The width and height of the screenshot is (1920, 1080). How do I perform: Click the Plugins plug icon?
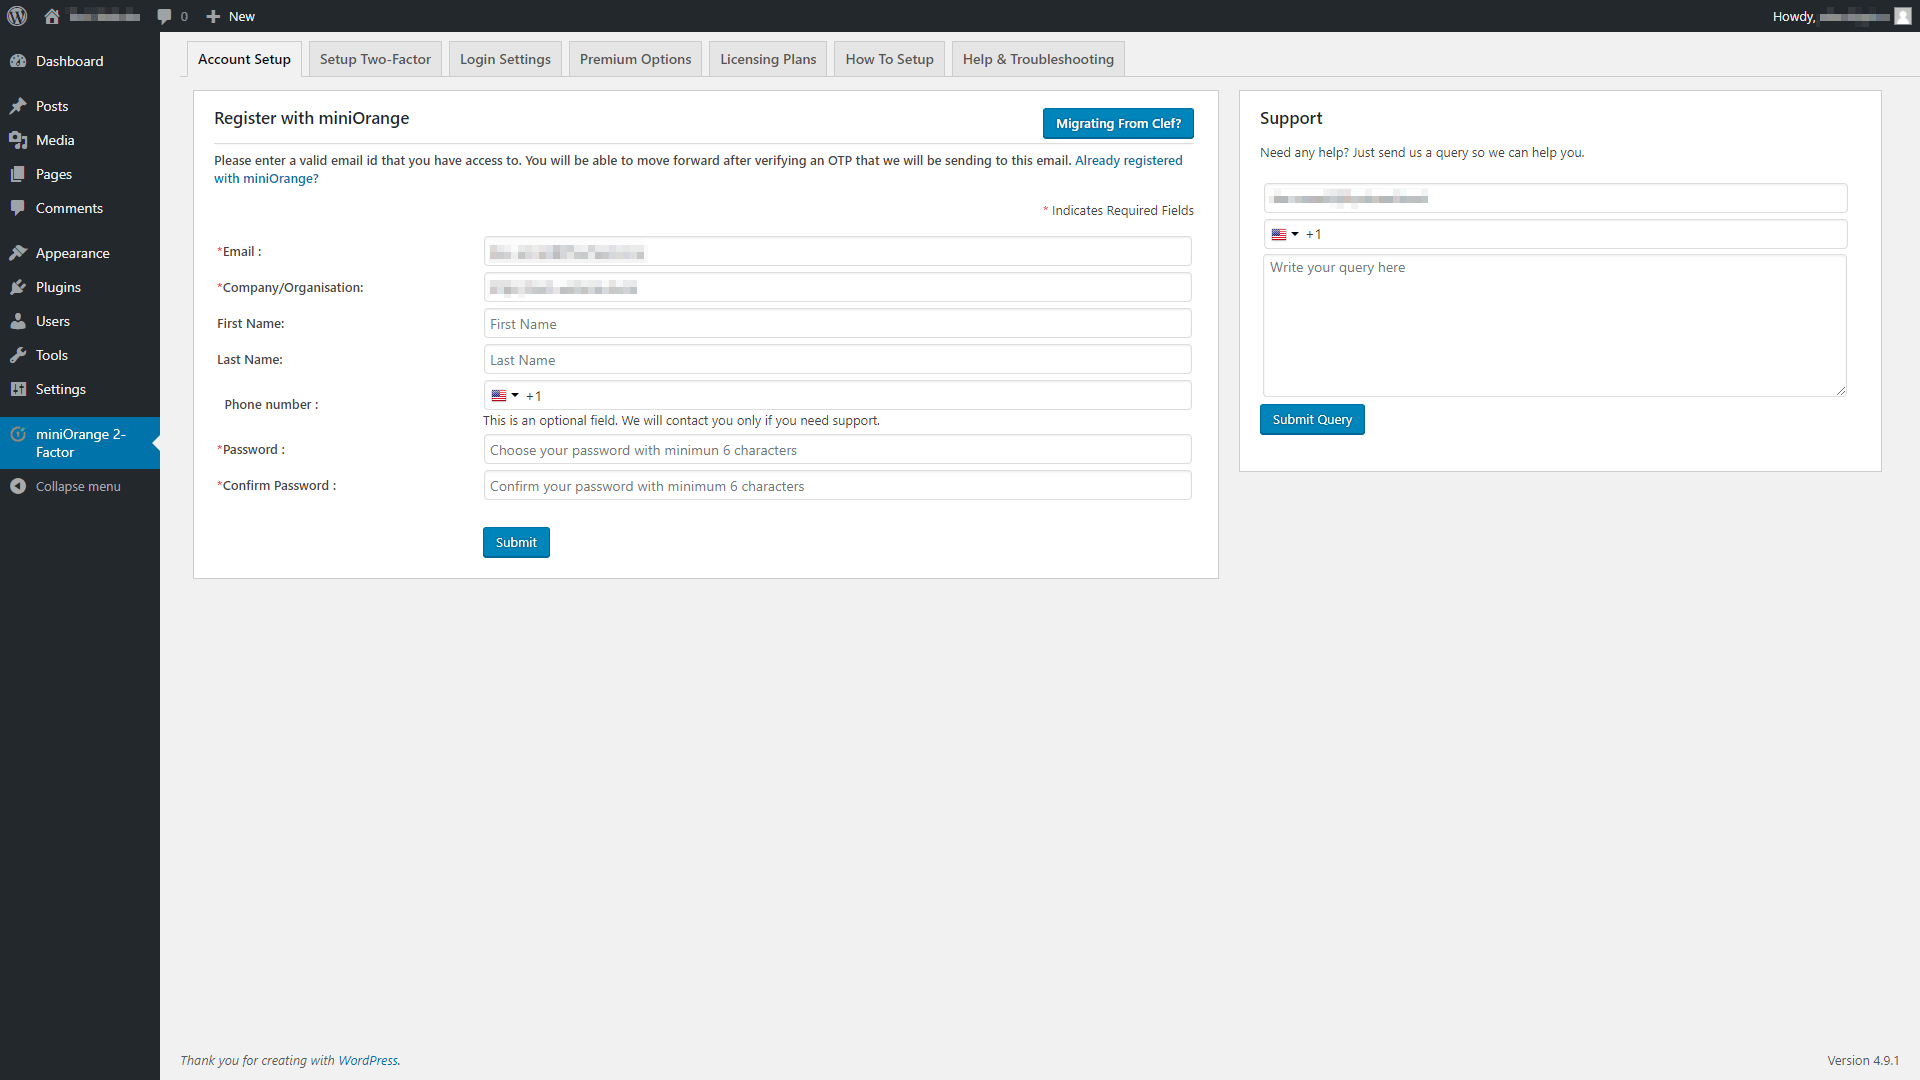18,287
